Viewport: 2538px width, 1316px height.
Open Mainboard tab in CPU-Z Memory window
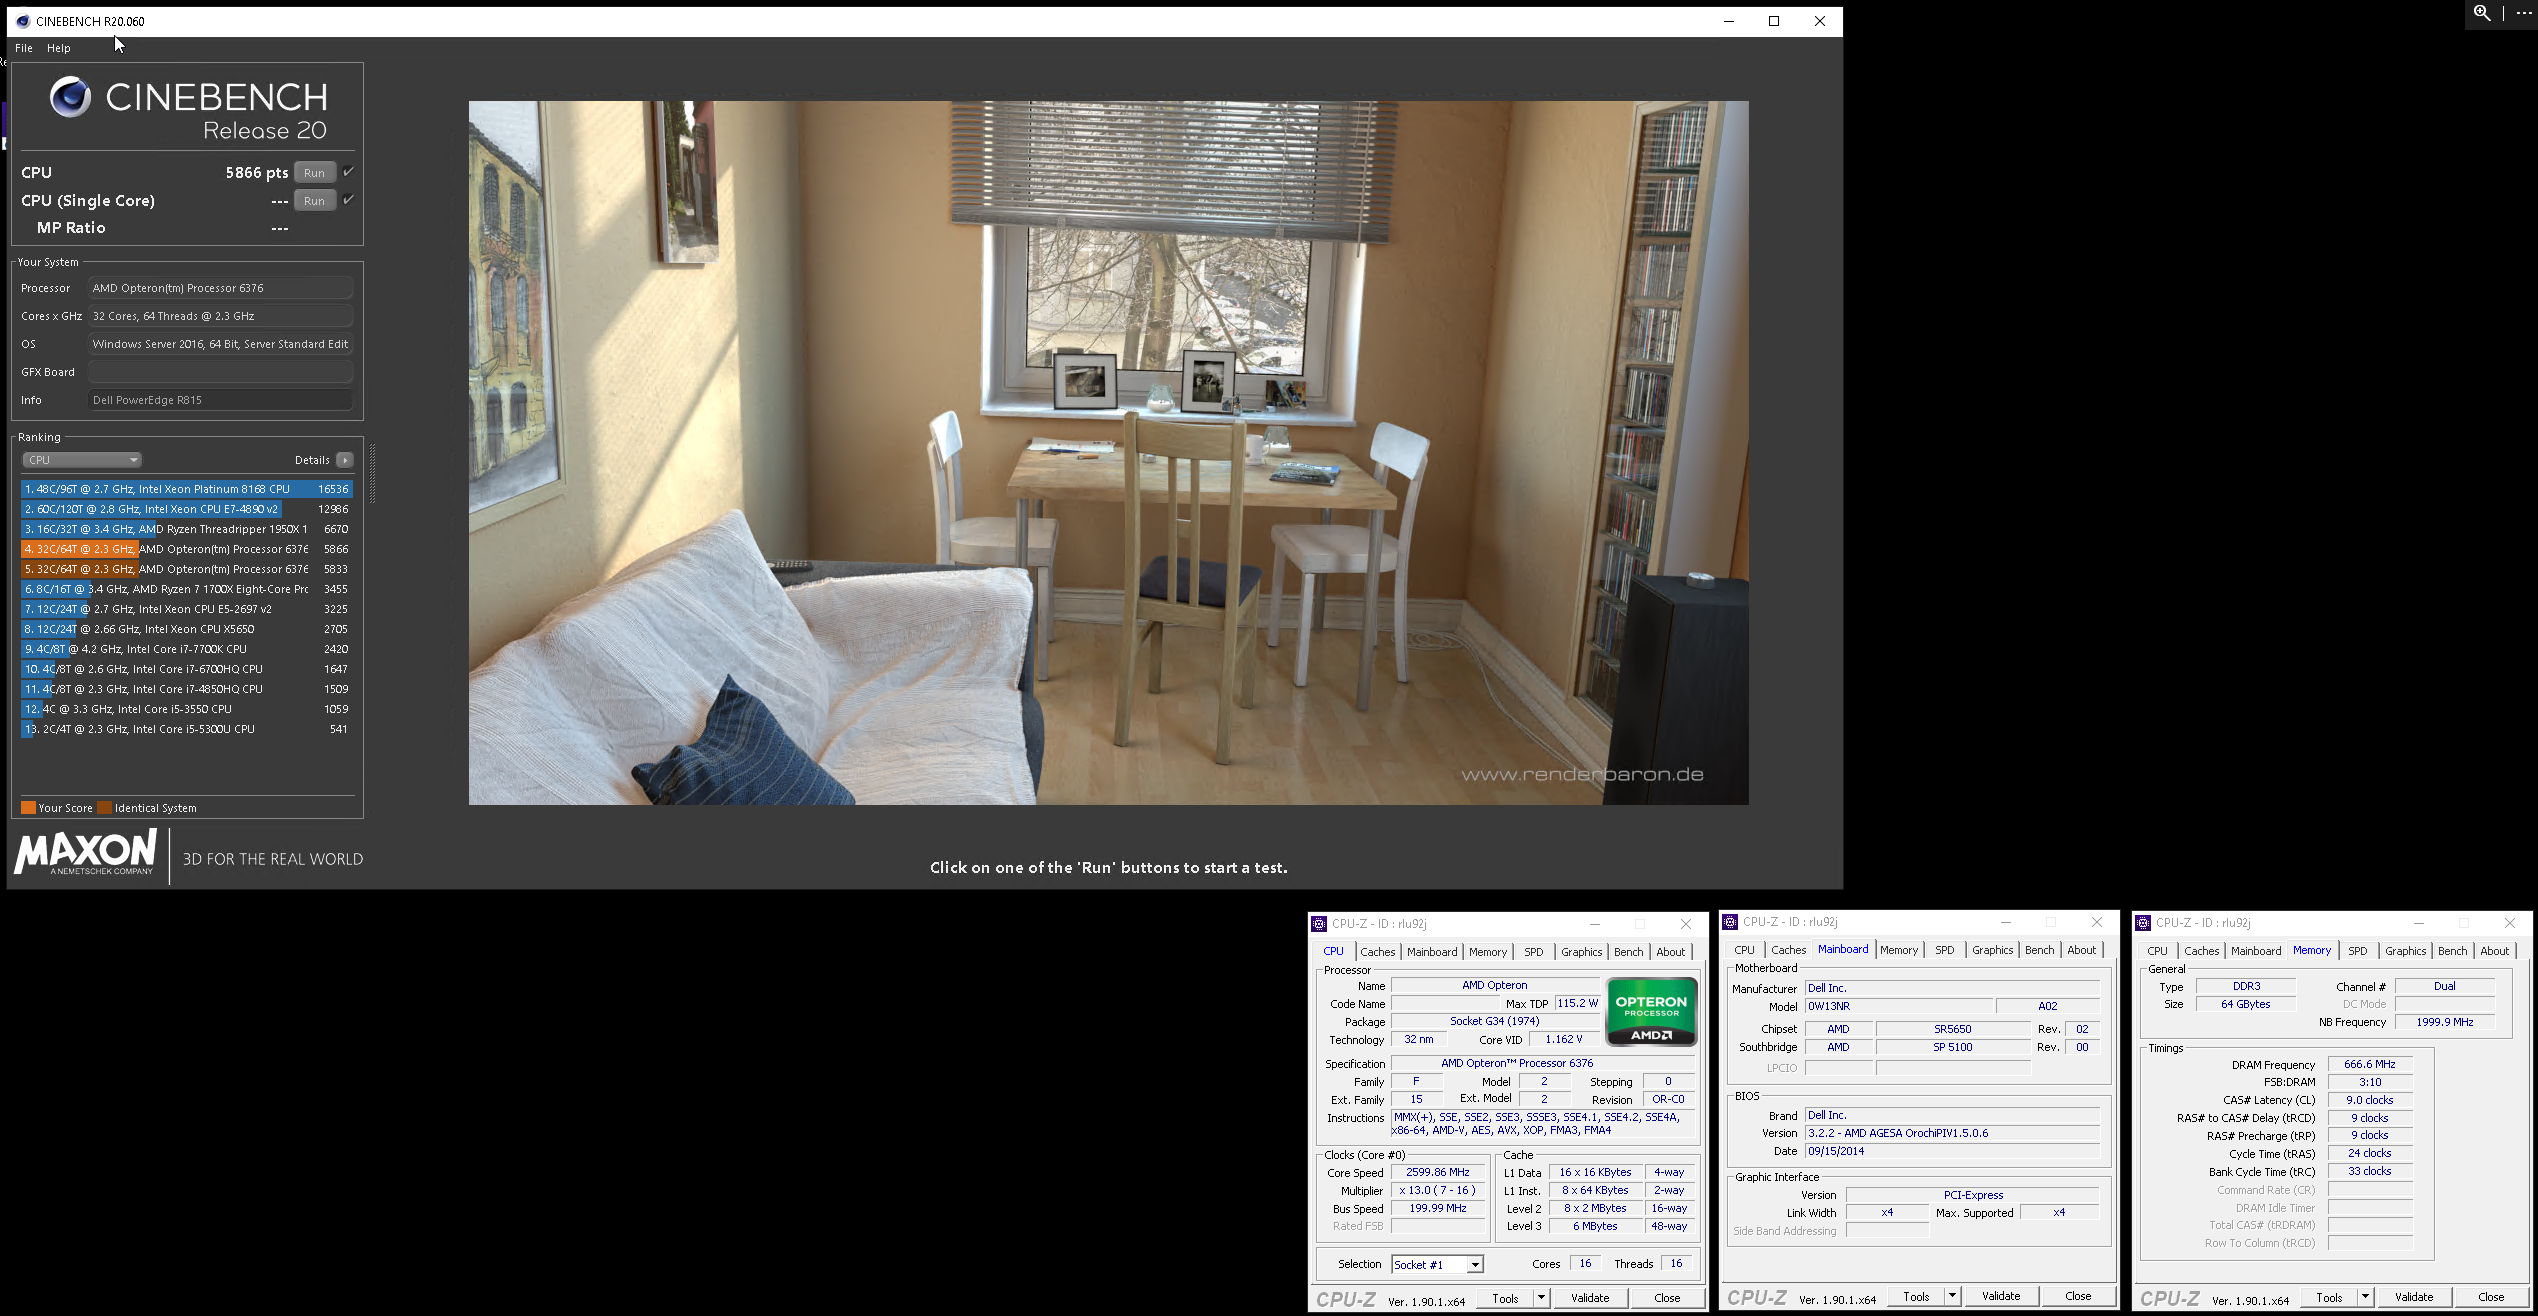pos(2256,951)
